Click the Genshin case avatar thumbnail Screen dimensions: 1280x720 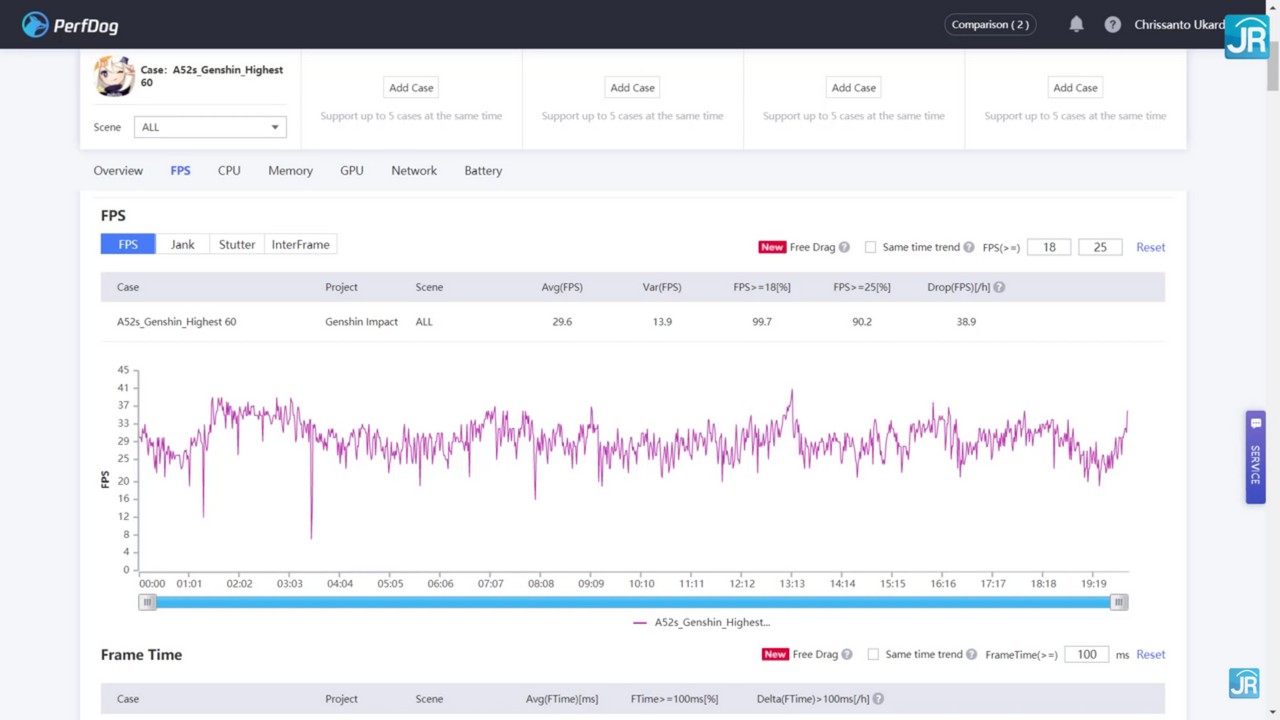114,76
